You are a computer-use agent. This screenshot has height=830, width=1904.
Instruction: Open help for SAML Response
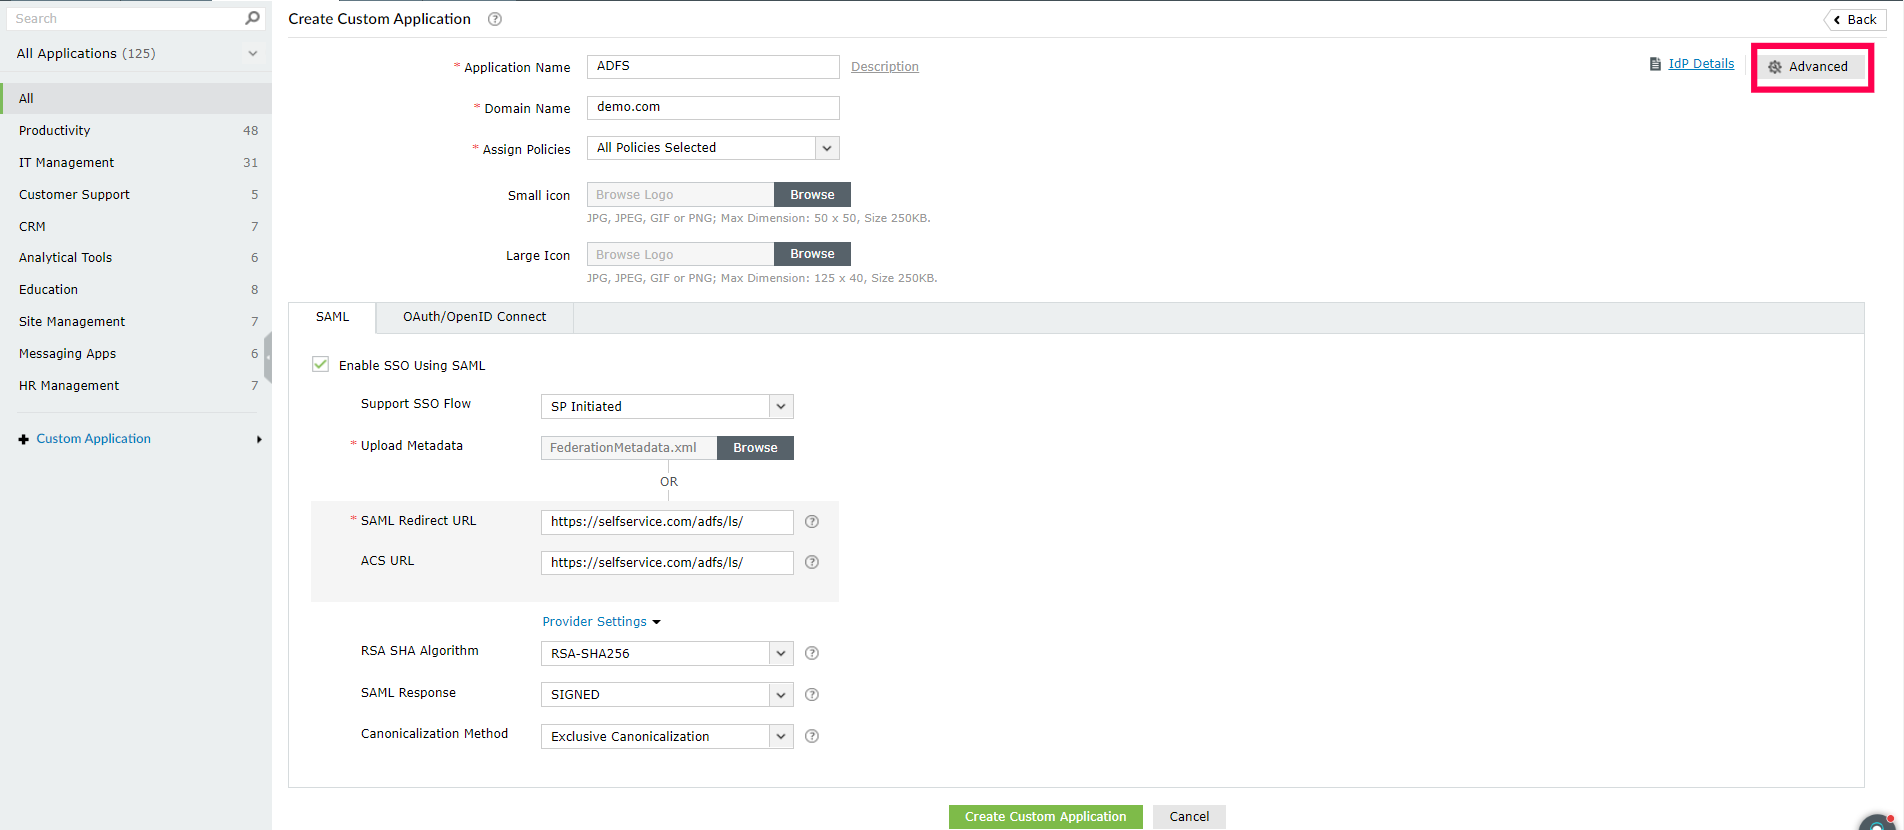tap(812, 694)
